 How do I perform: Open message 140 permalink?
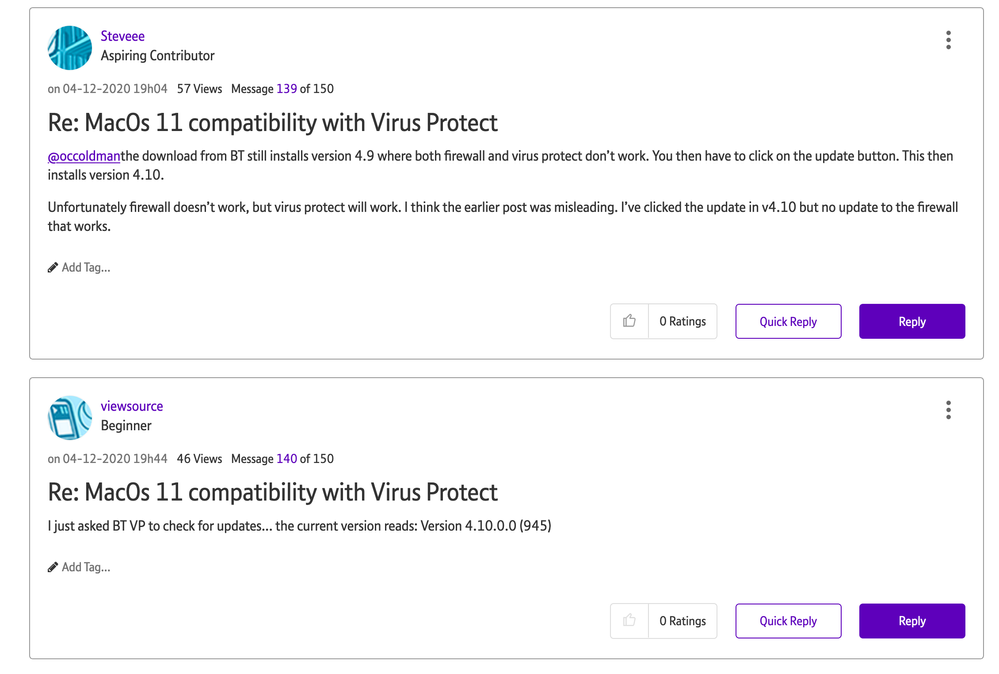click(286, 459)
